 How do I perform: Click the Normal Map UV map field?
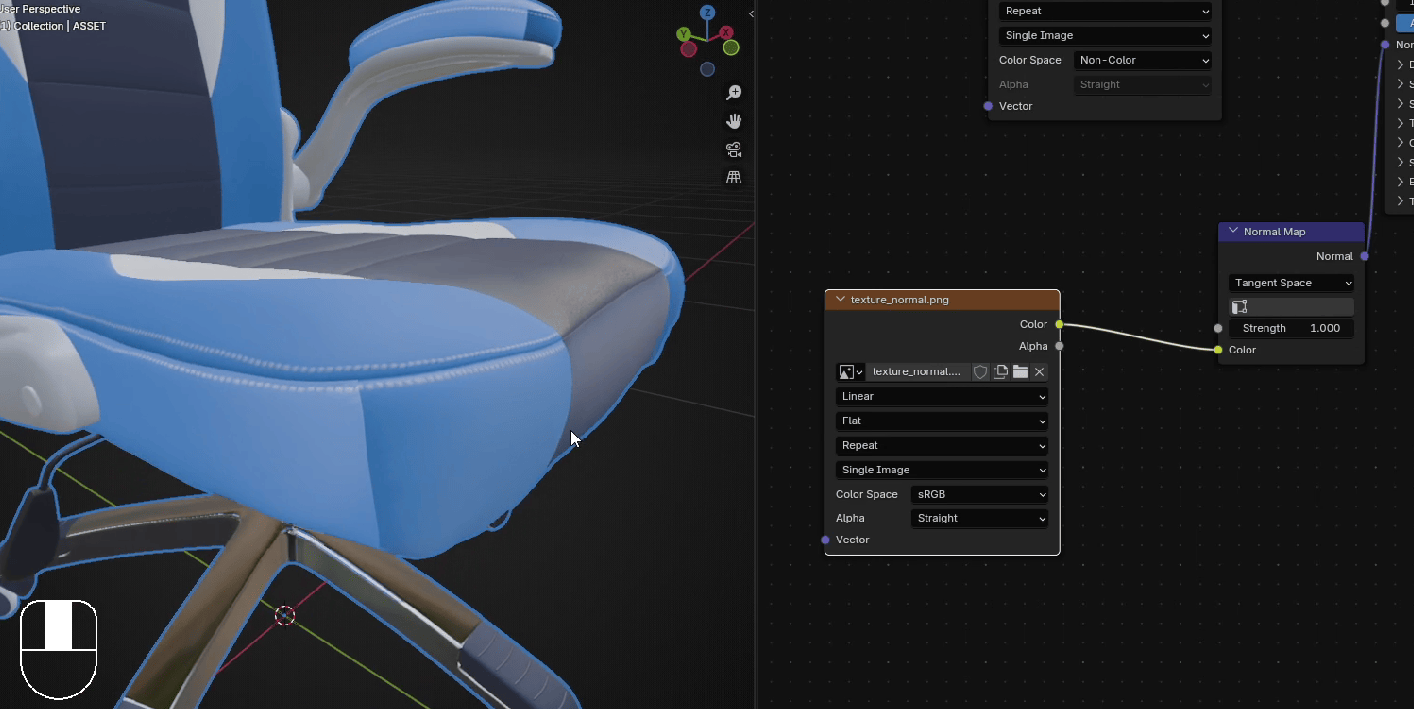[1291, 307]
